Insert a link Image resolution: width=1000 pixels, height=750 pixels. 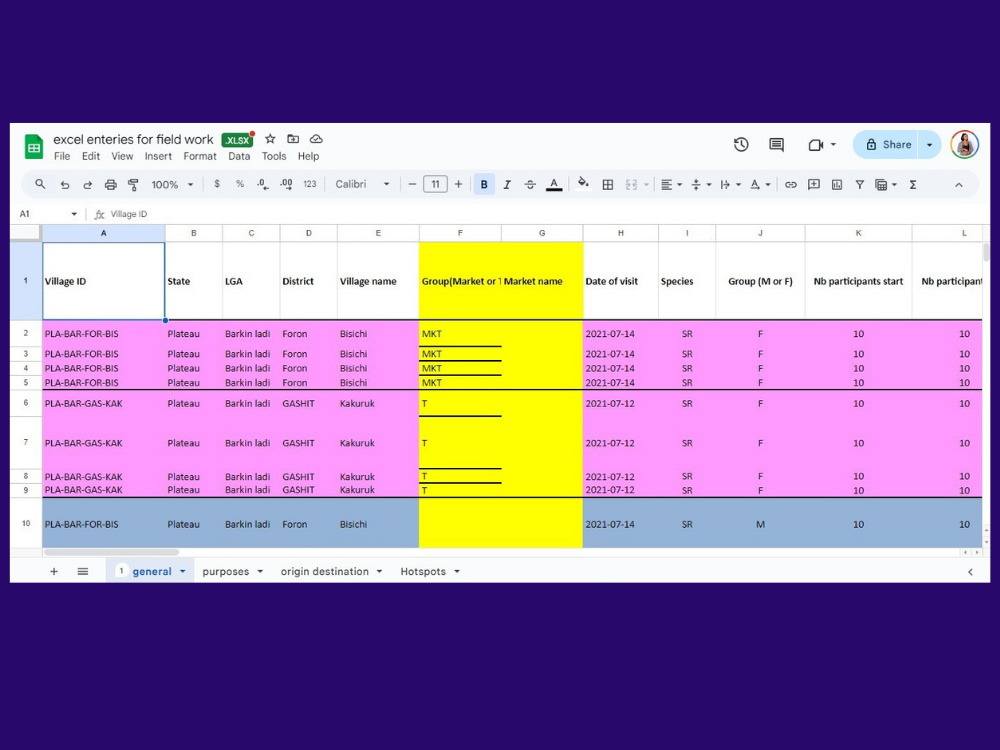point(791,185)
